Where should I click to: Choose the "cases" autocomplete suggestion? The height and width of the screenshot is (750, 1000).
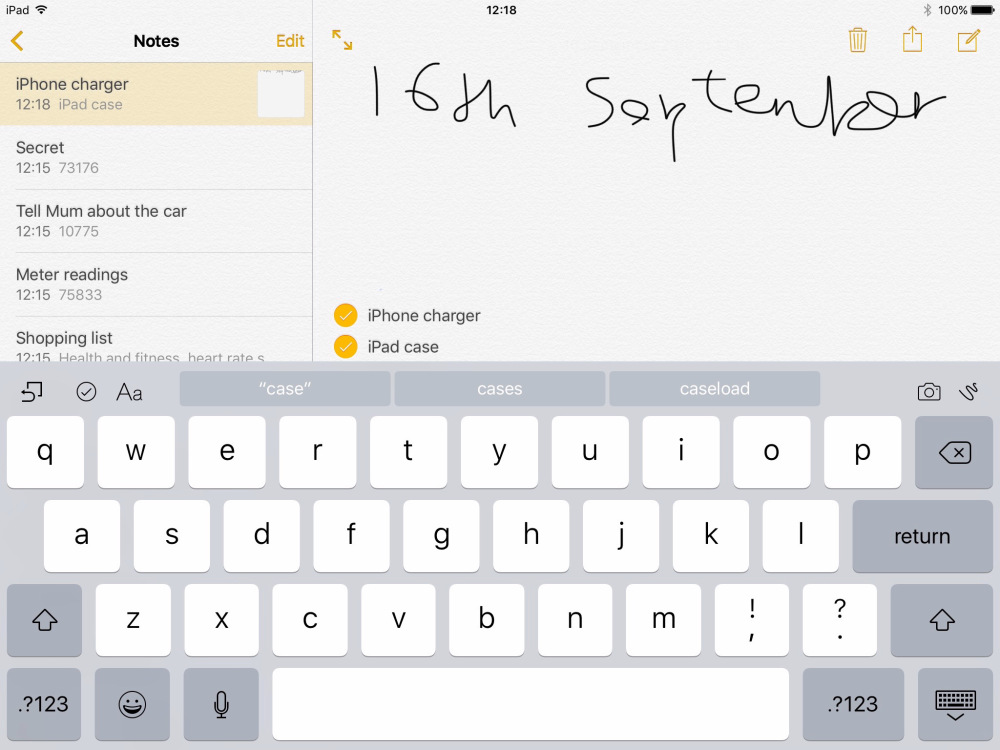point(499,389)
